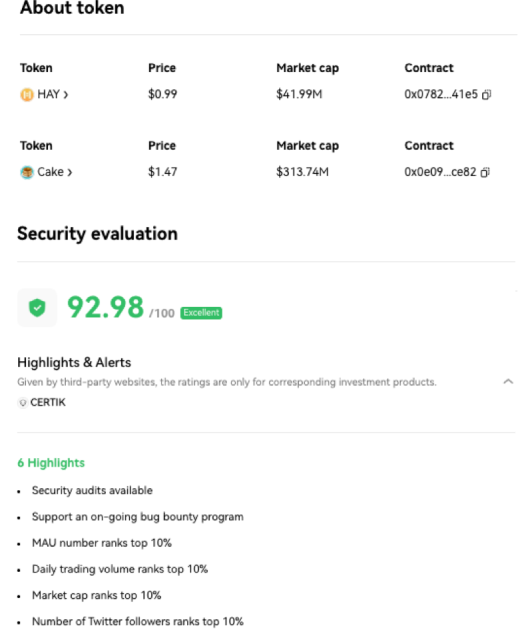
Task: Click the HAY token coin icon
Action: (x=27, y=94)
